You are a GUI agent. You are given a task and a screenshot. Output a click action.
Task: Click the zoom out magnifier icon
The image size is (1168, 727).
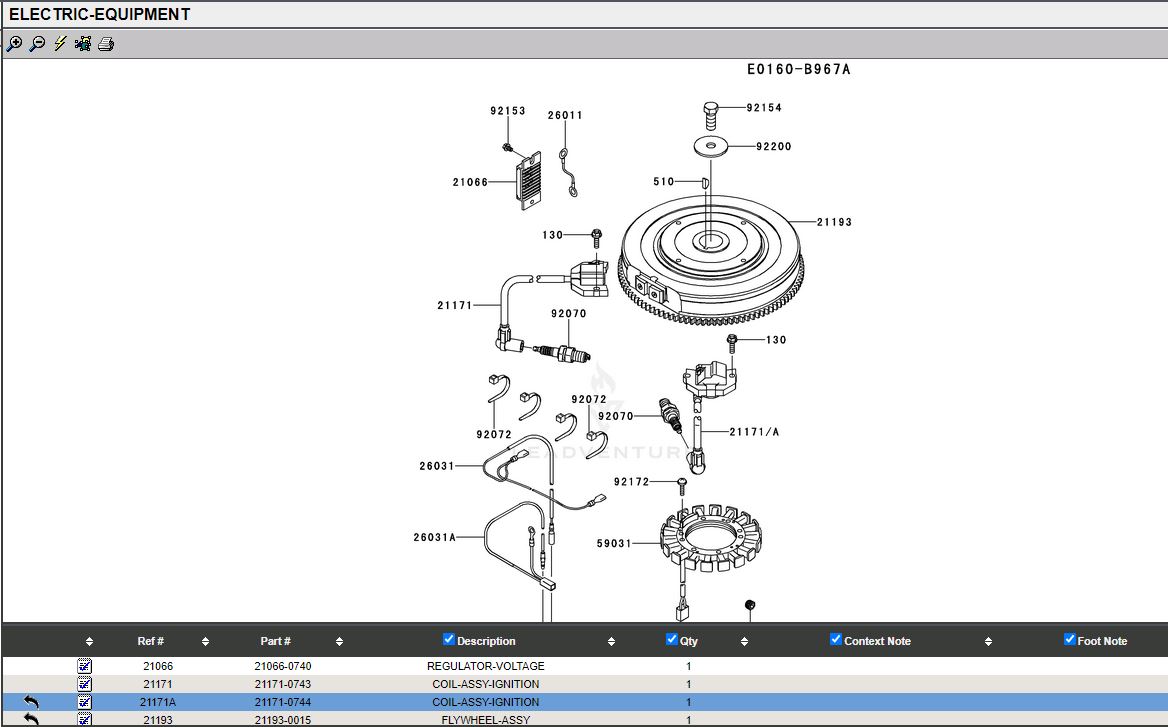pyautogui.click(x=37, y=44)
